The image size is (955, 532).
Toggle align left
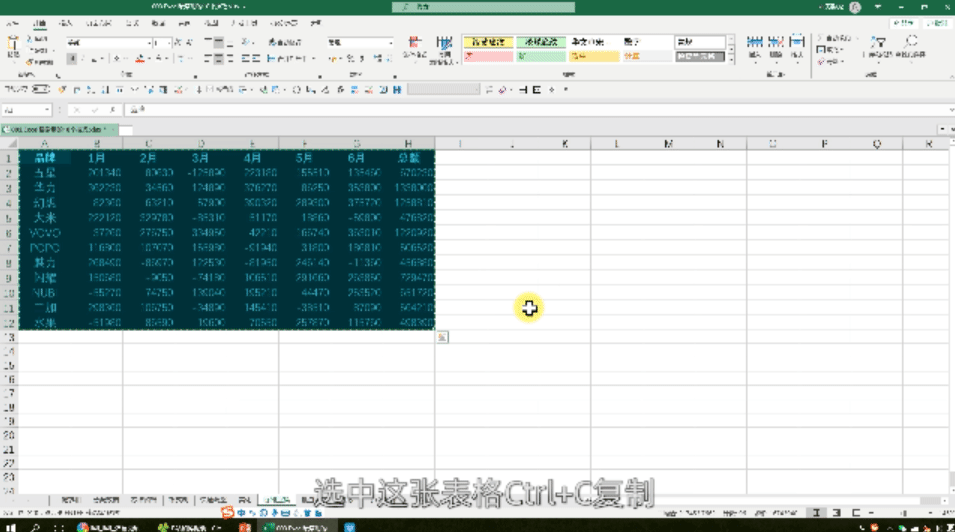click(208, 59)
